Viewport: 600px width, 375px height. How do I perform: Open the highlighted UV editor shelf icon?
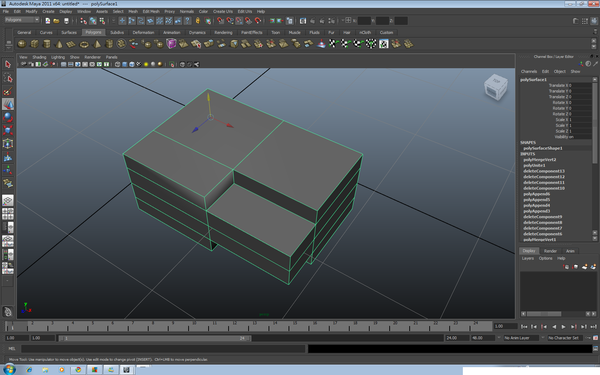pos(383,44)
